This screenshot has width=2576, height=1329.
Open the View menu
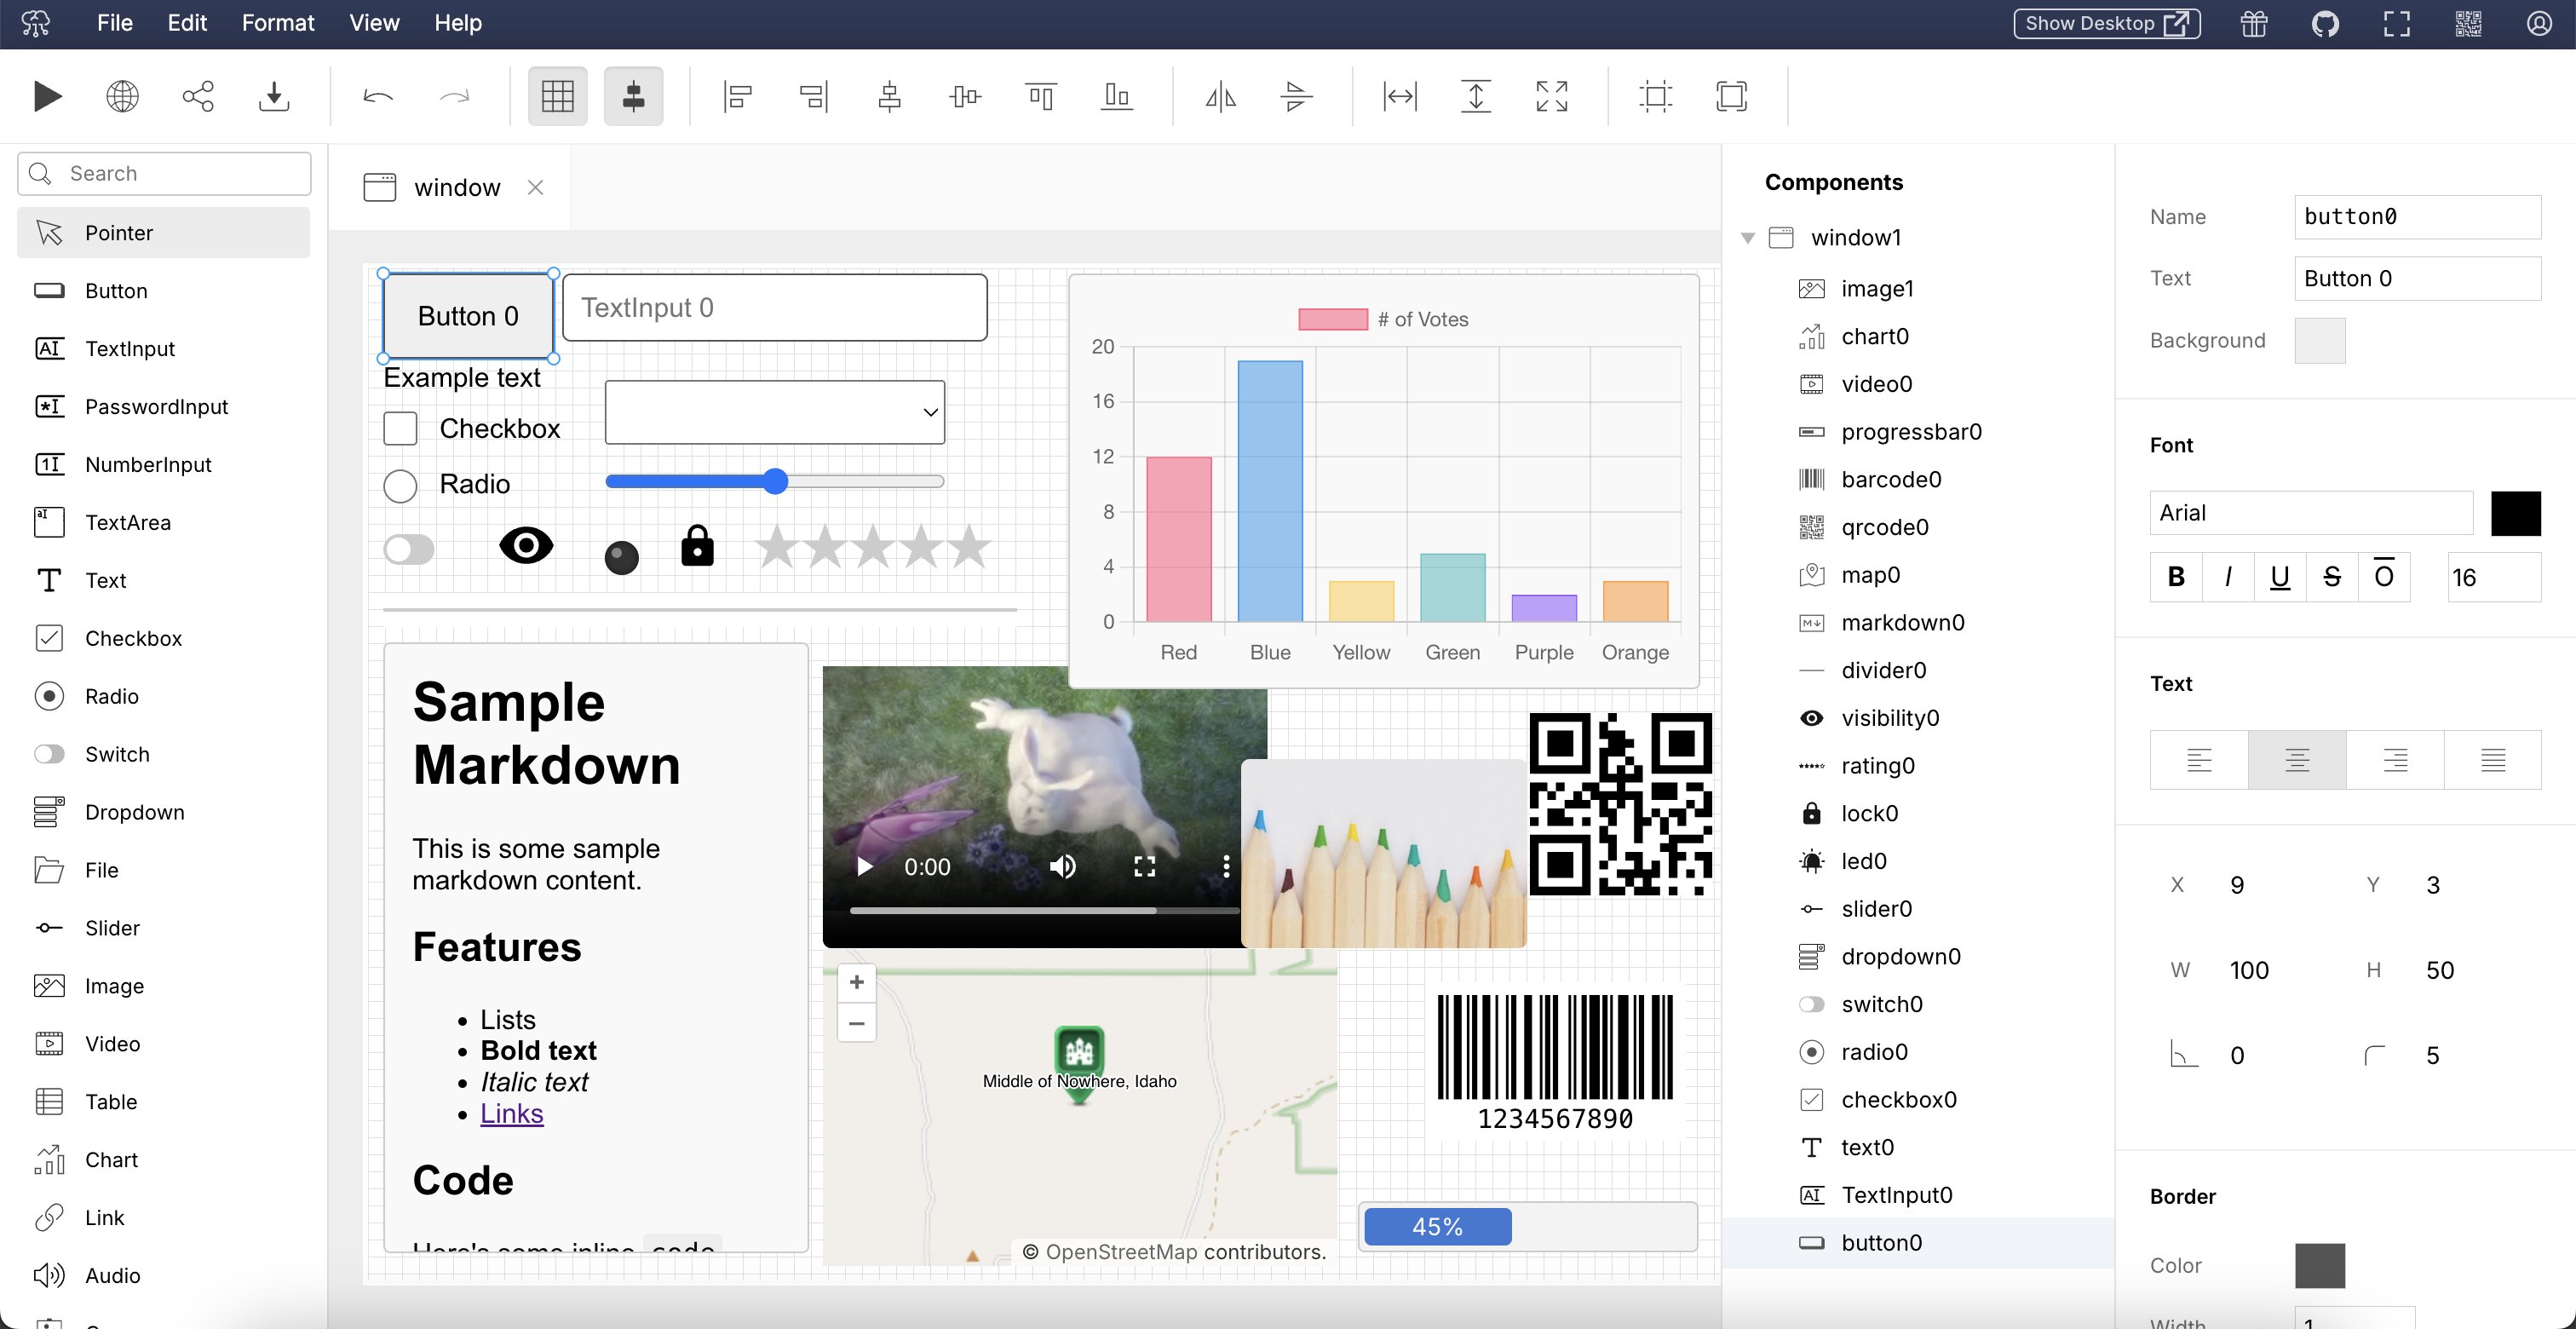pyautogui.click(x=374, y=23)
